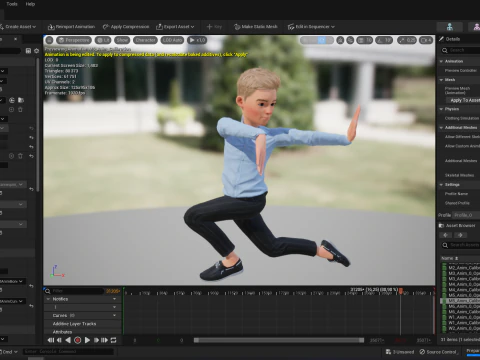Image resolution: width=480 pixels, height=360 pixels.
Task: Toggle rotation snapping angle option
Action: pos(384,40)
